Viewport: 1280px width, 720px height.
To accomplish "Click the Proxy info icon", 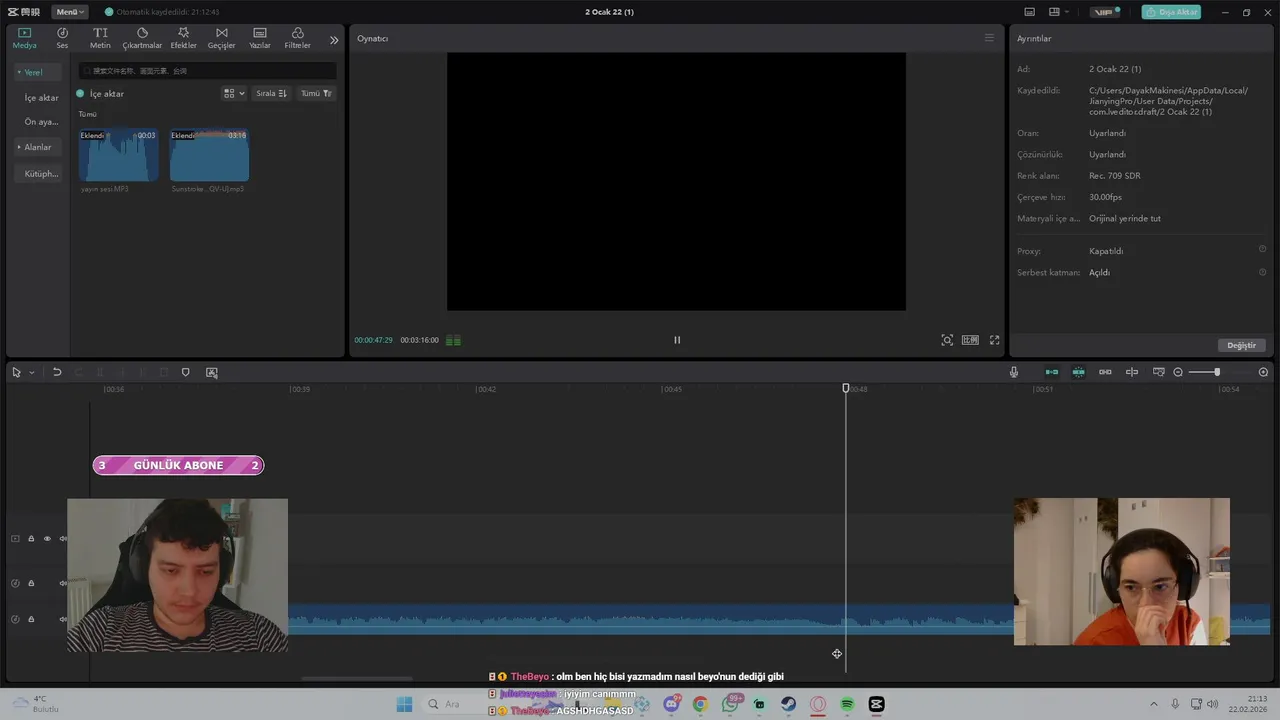I will pyautogui.click(x=1262, y=249).
